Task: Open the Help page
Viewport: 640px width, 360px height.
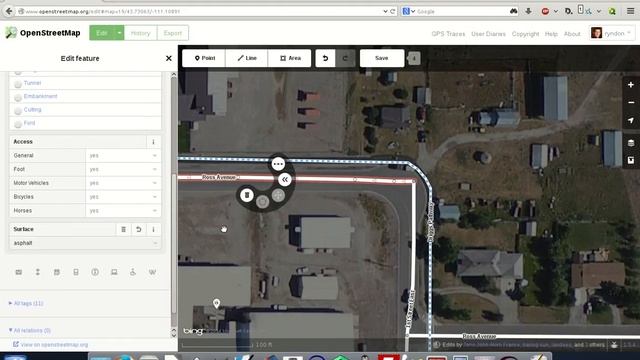Action: (551, 34)
